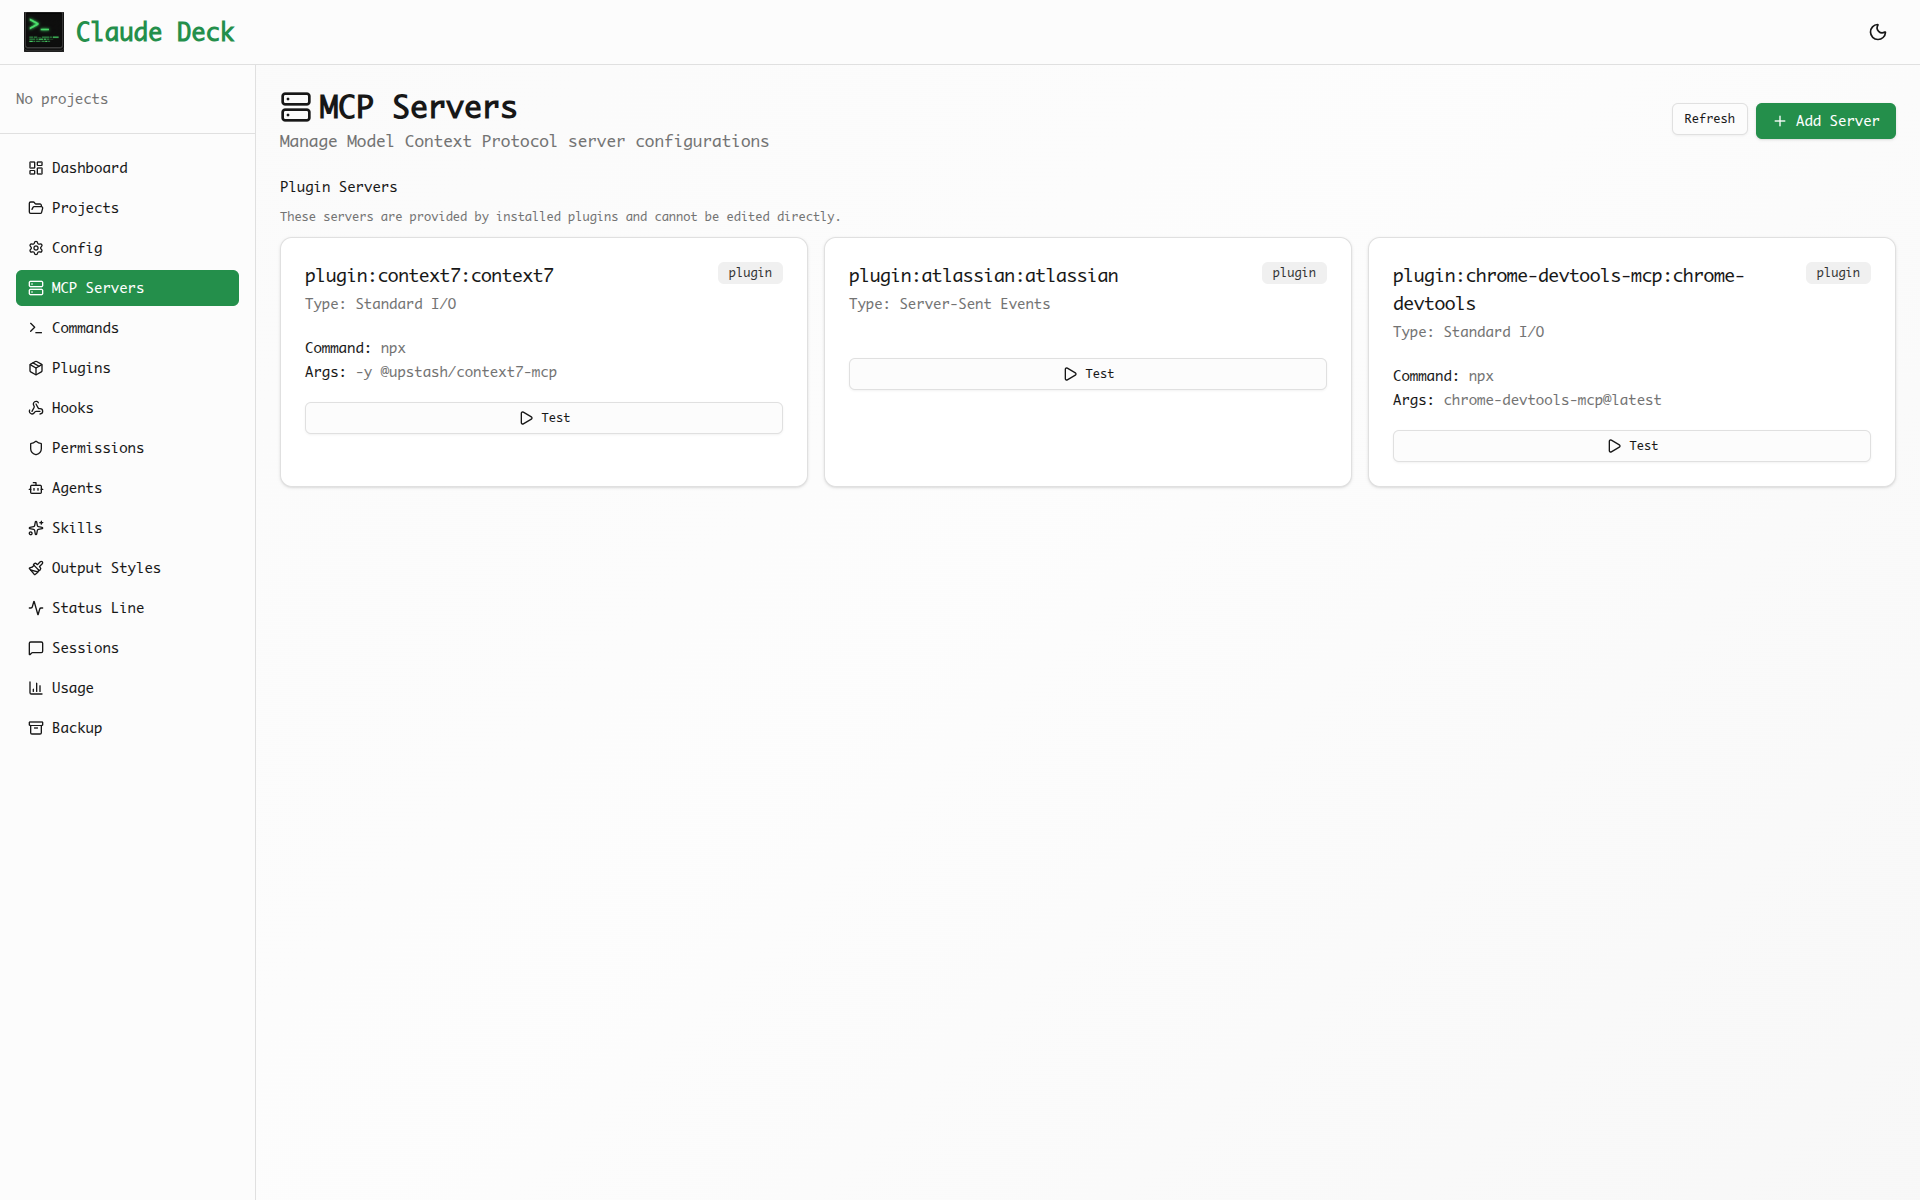This screenshot has height=1200, width=1920.
Task: Toggle dark mode with the moon icon
Action: pos(1878,32)
